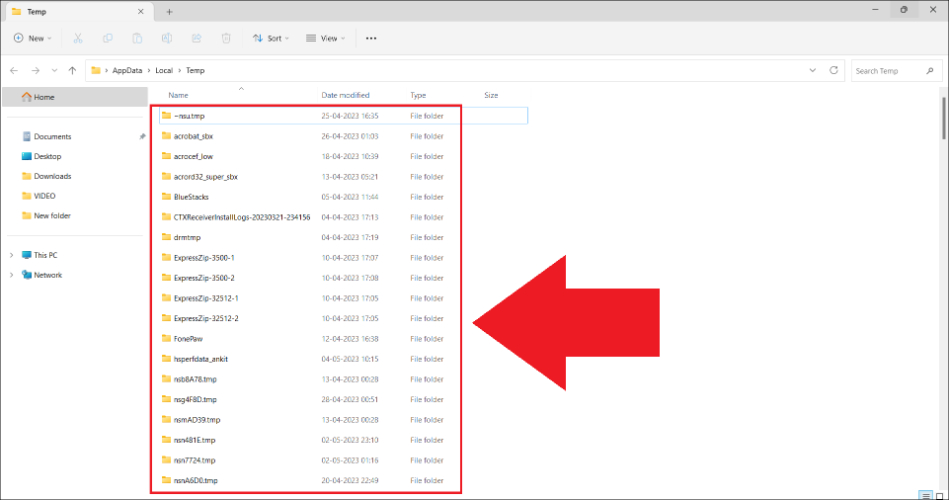
Task: Switch to details view icon in status bar
Action: pos(925,495)
